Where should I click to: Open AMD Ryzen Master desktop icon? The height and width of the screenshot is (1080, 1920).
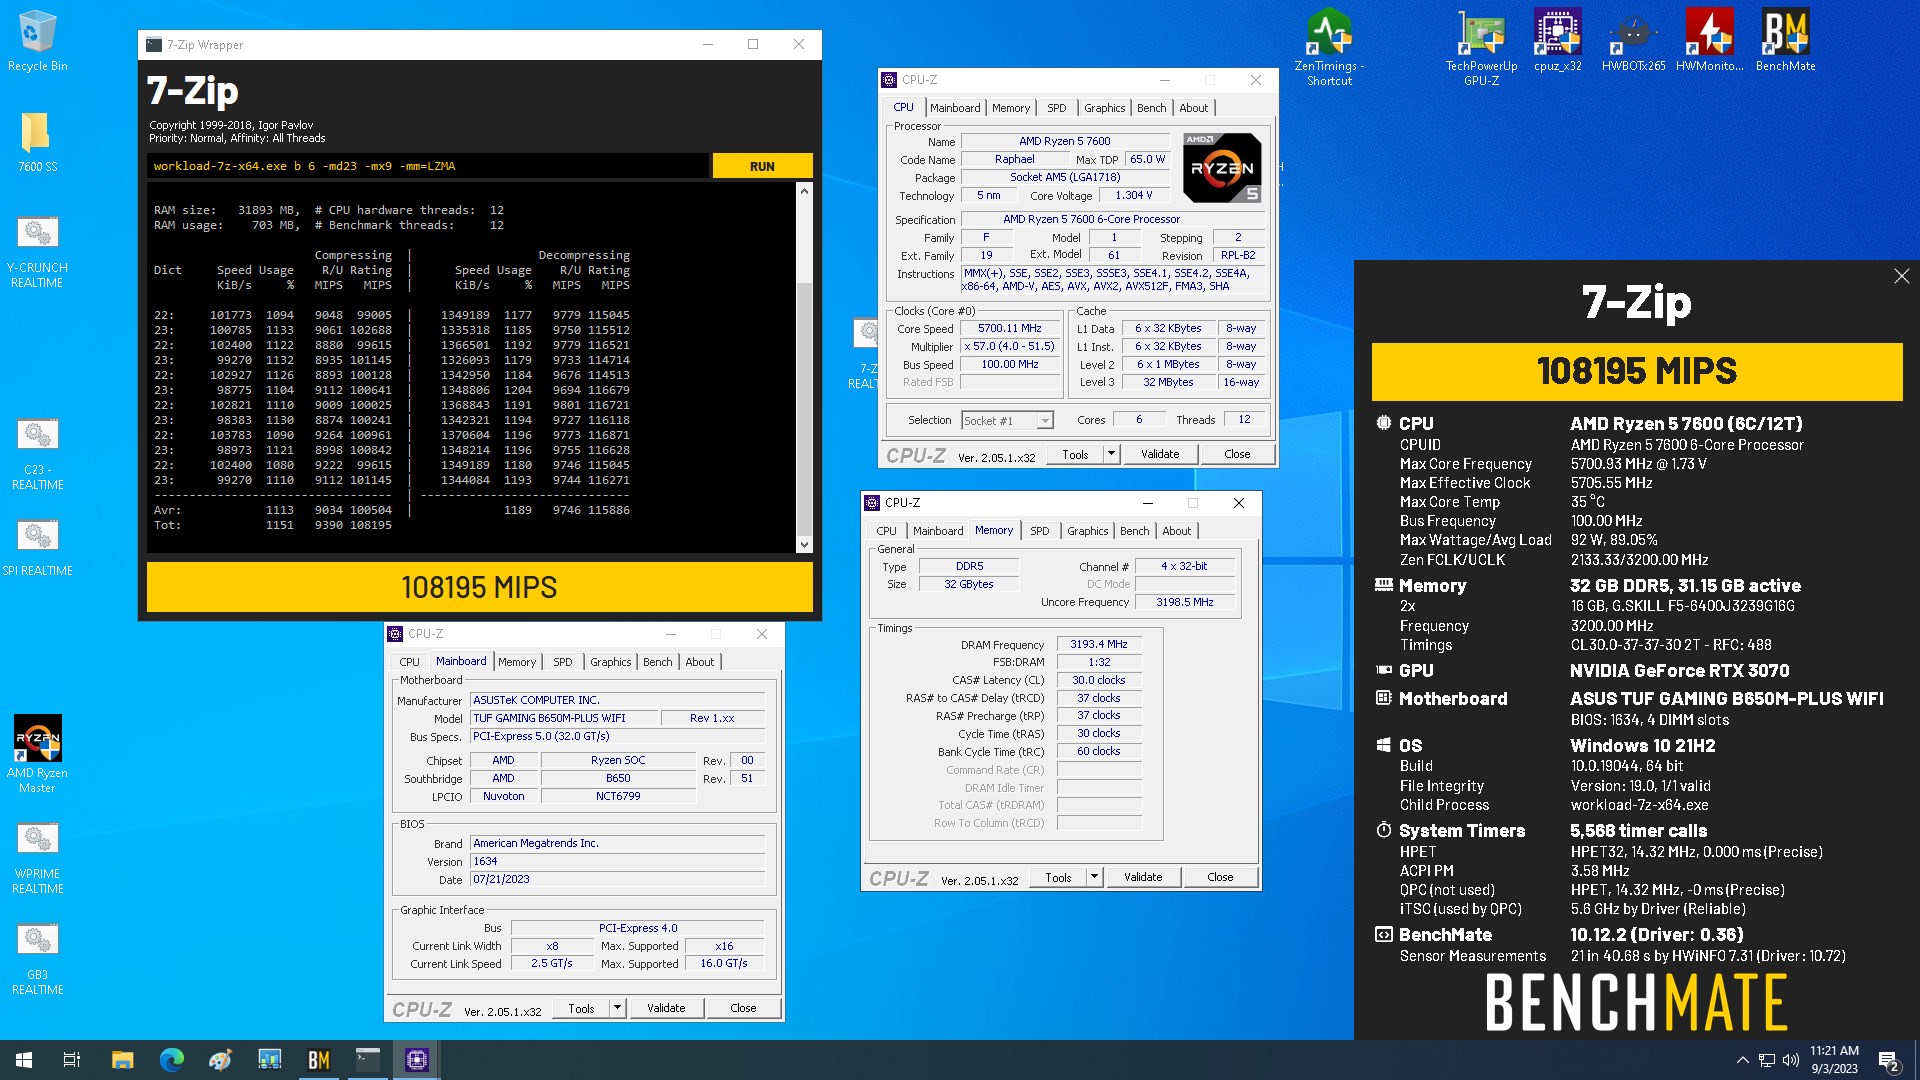pos(37,754)
